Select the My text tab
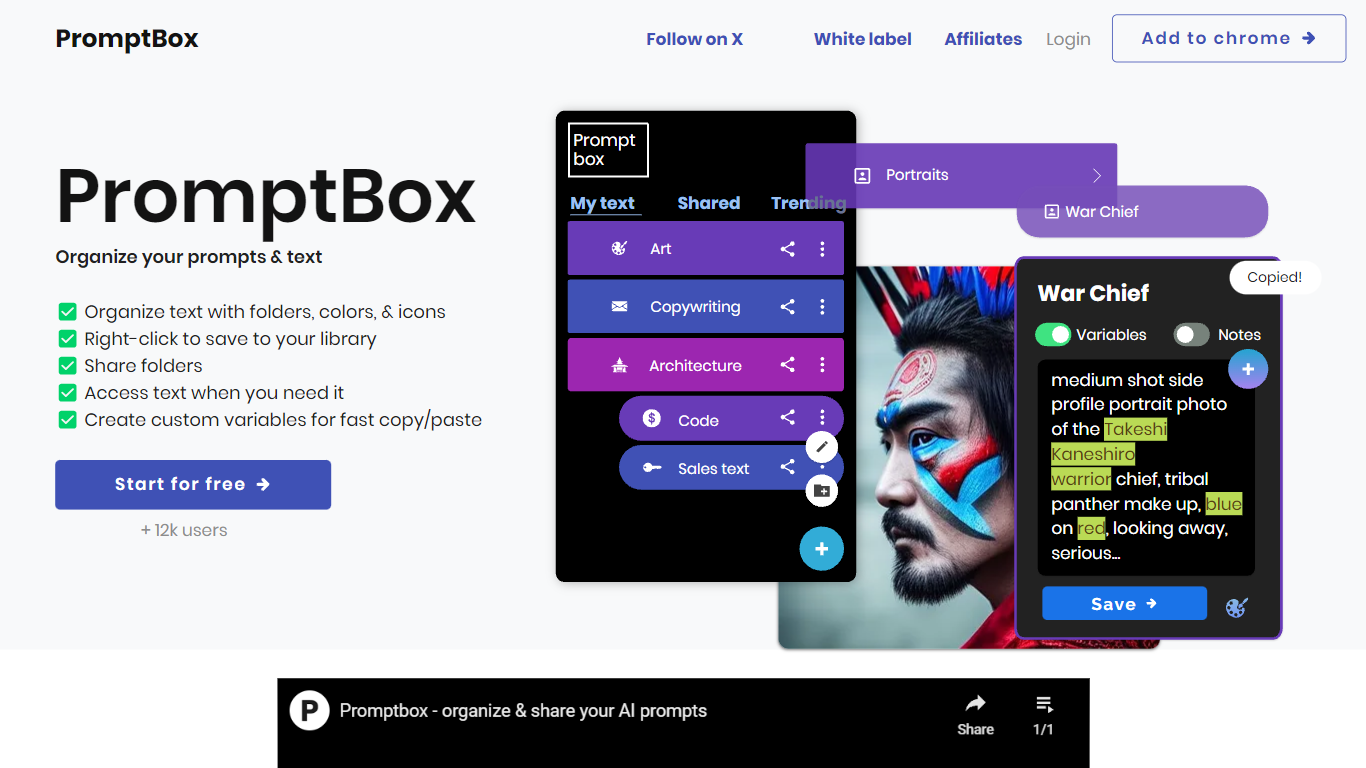 [602, 203]
